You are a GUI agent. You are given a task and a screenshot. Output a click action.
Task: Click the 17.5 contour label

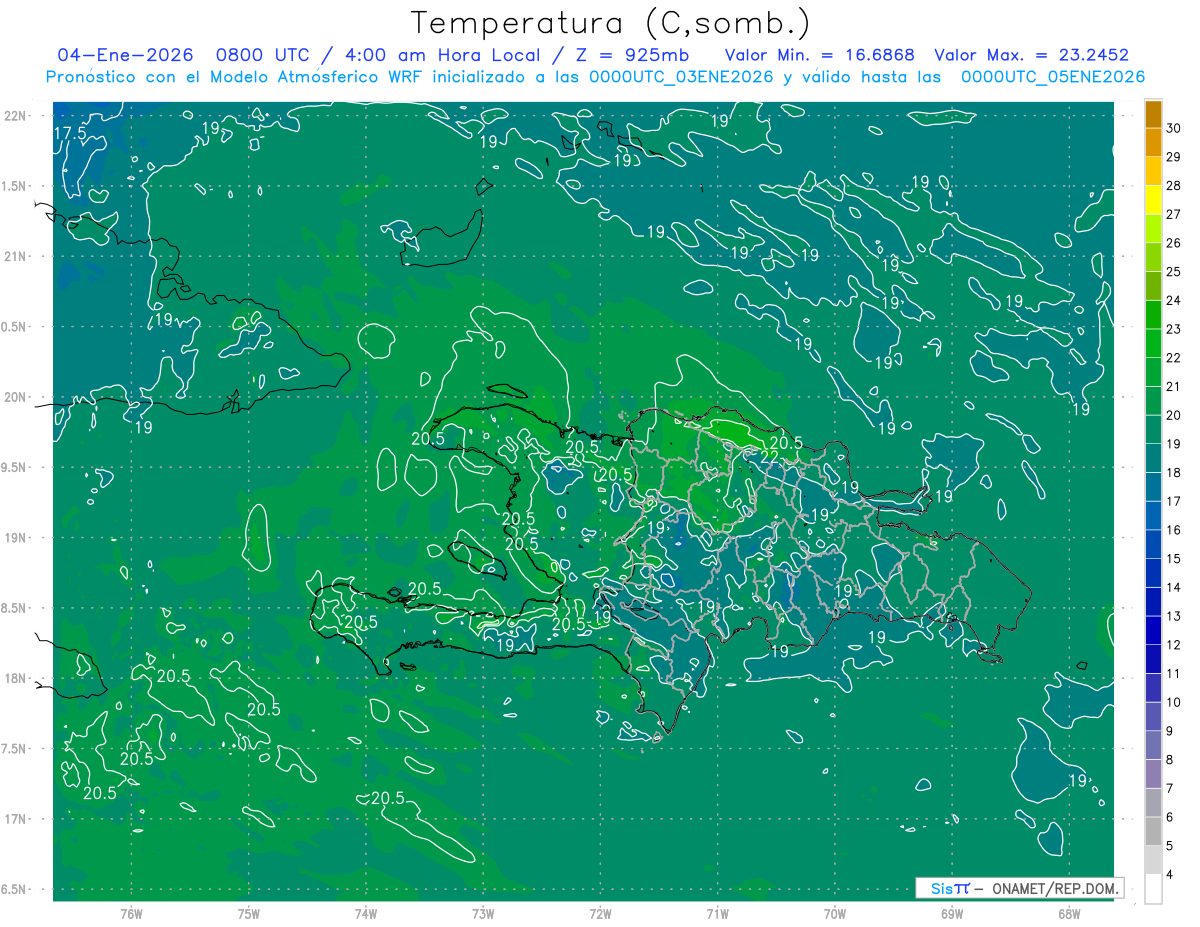click(70, 133)
